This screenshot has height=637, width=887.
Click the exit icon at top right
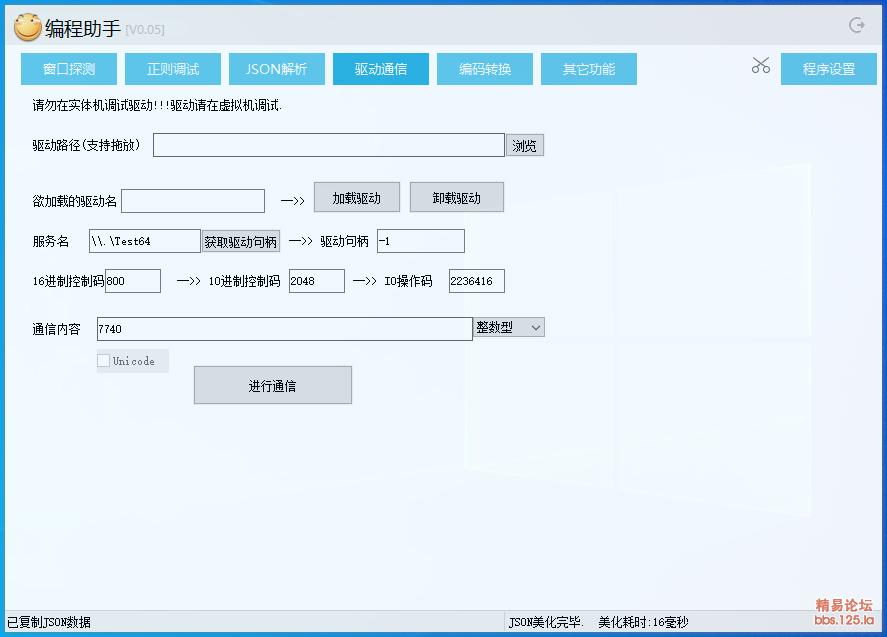856,26
